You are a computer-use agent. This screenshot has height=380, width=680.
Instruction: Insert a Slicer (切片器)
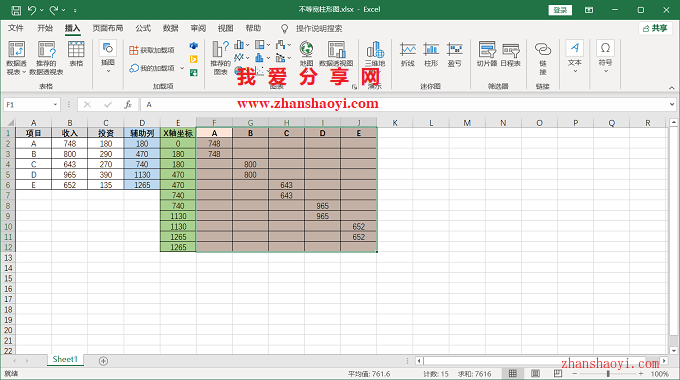point(487,54)
